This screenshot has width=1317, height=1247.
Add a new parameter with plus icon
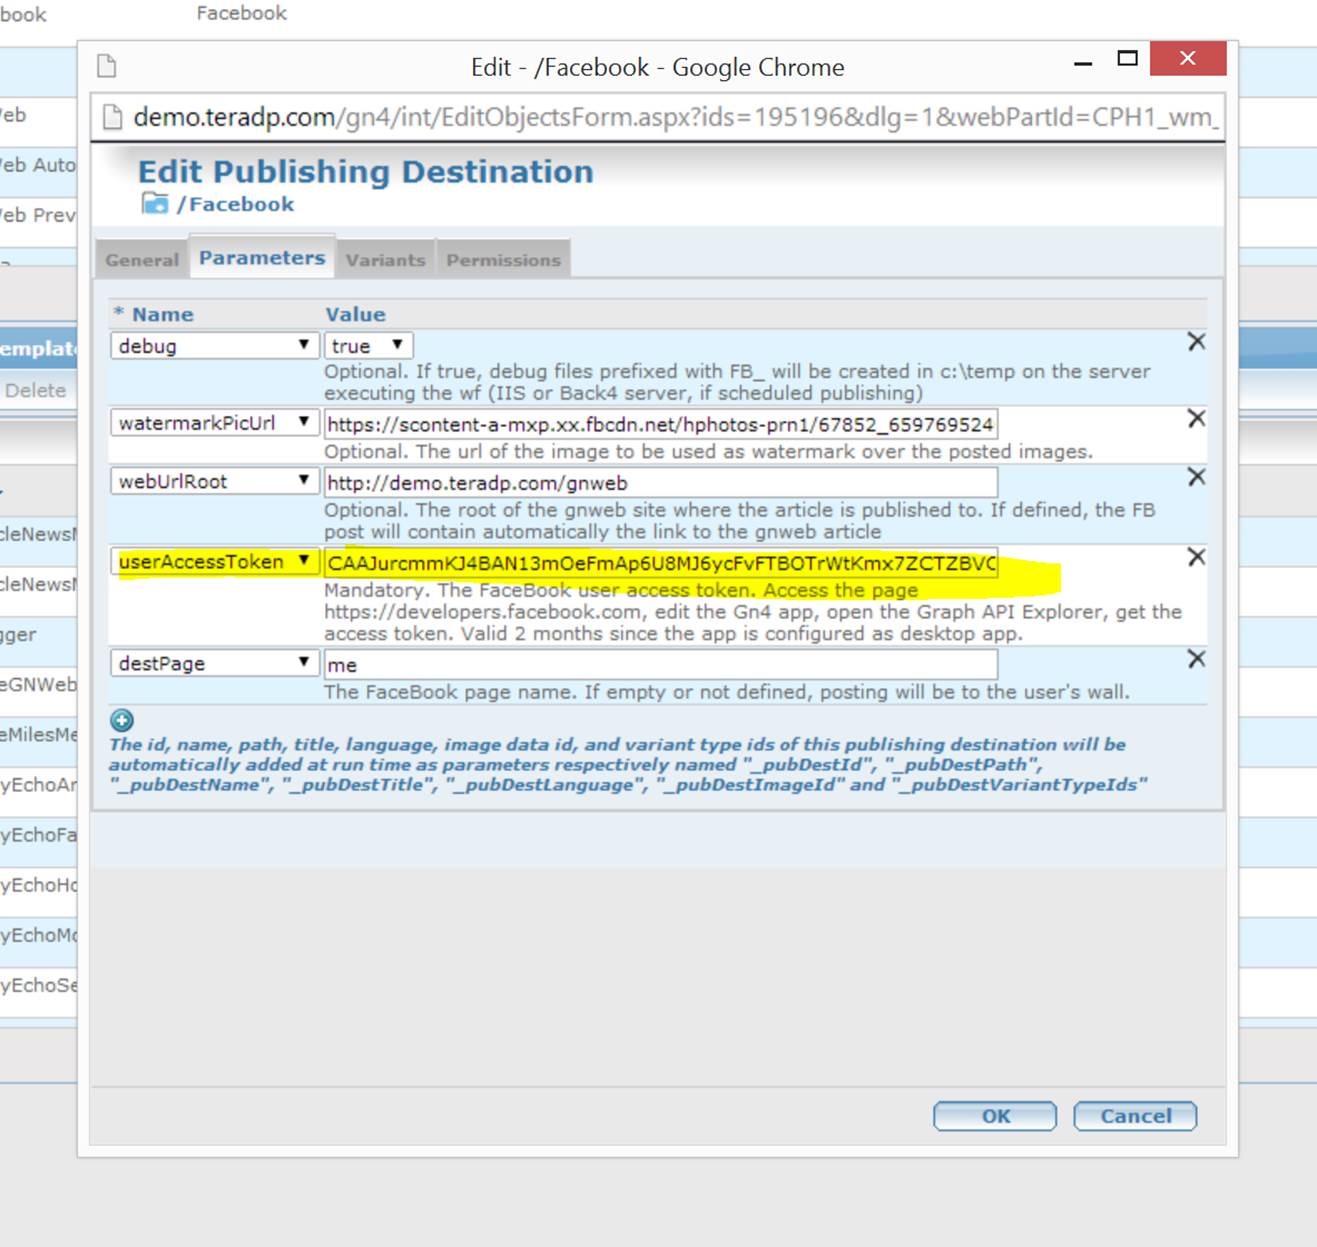(x=122, y=720)
